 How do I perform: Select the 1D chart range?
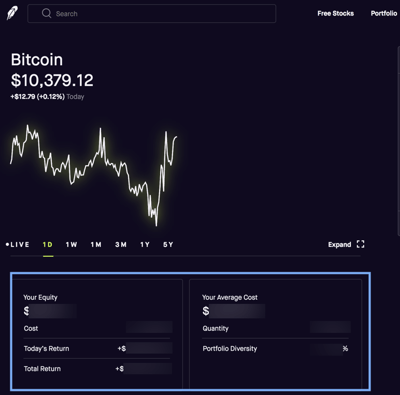coord(48,244)
